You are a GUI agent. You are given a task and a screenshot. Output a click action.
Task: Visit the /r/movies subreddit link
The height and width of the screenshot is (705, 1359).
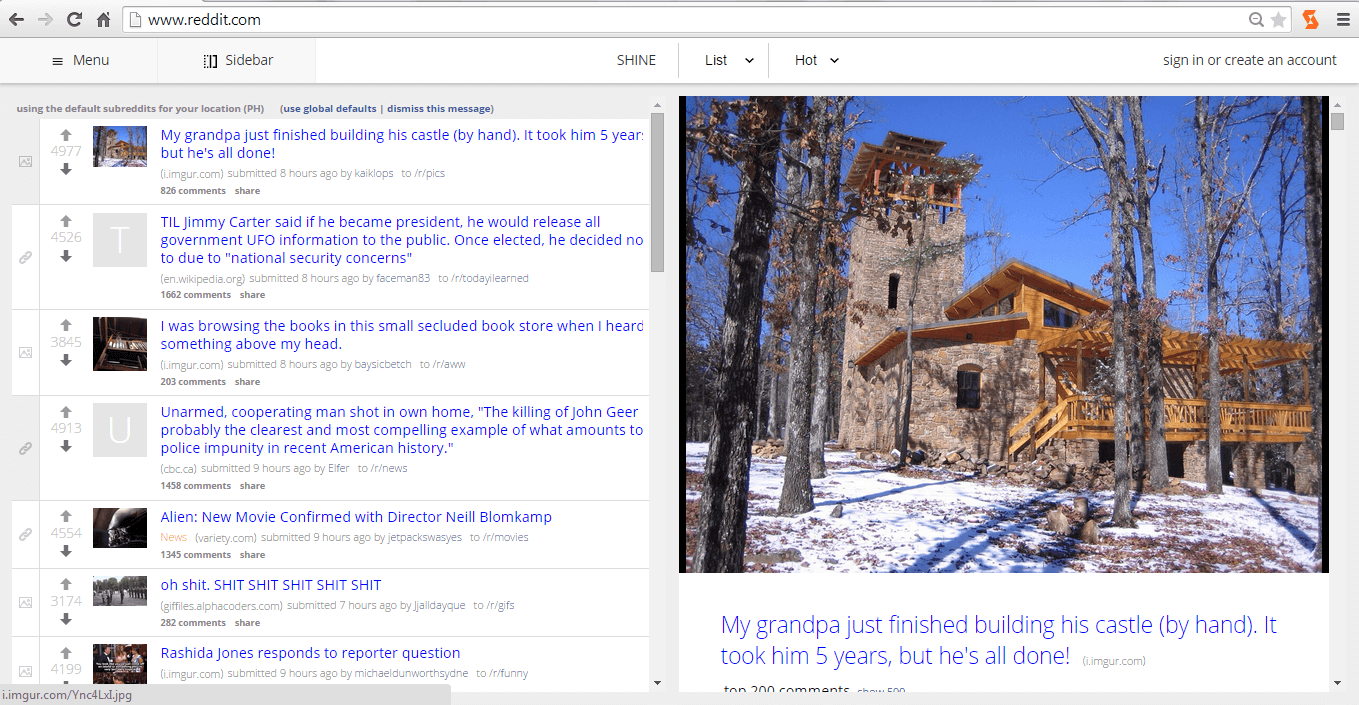505,537
